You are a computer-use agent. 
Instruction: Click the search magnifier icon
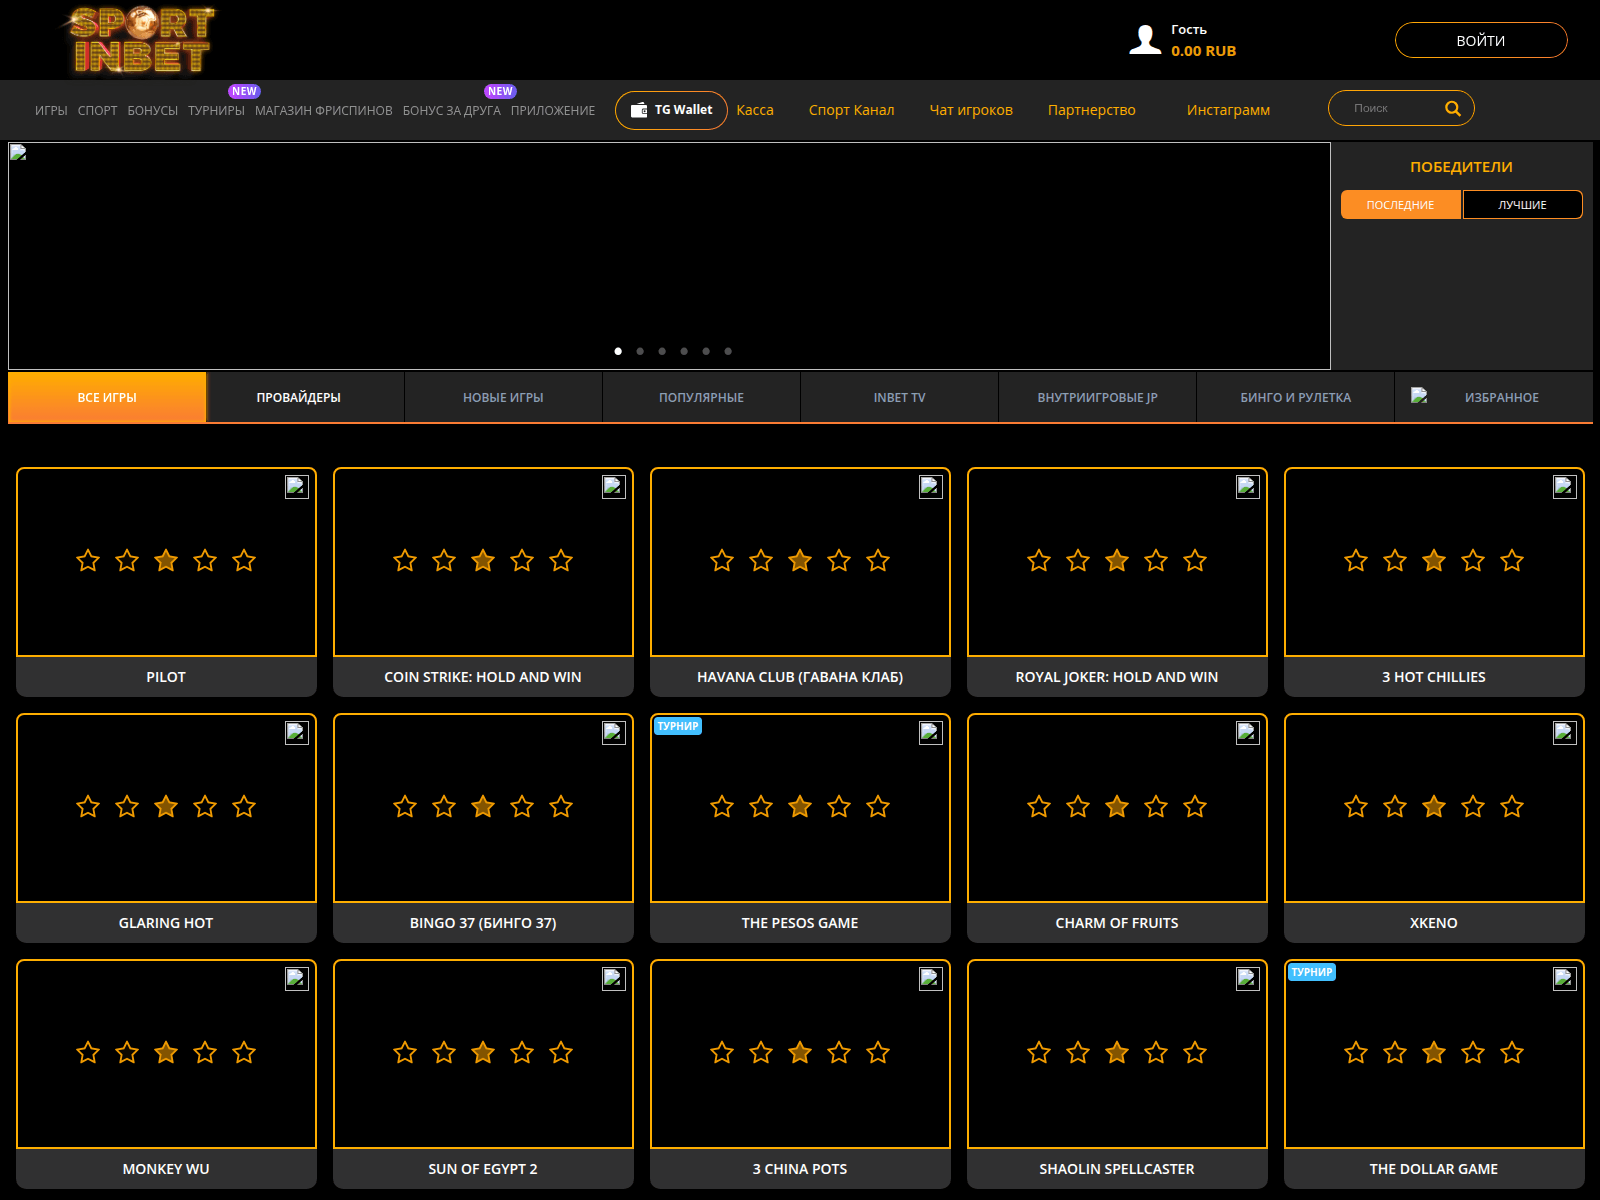coord(1452,107)
